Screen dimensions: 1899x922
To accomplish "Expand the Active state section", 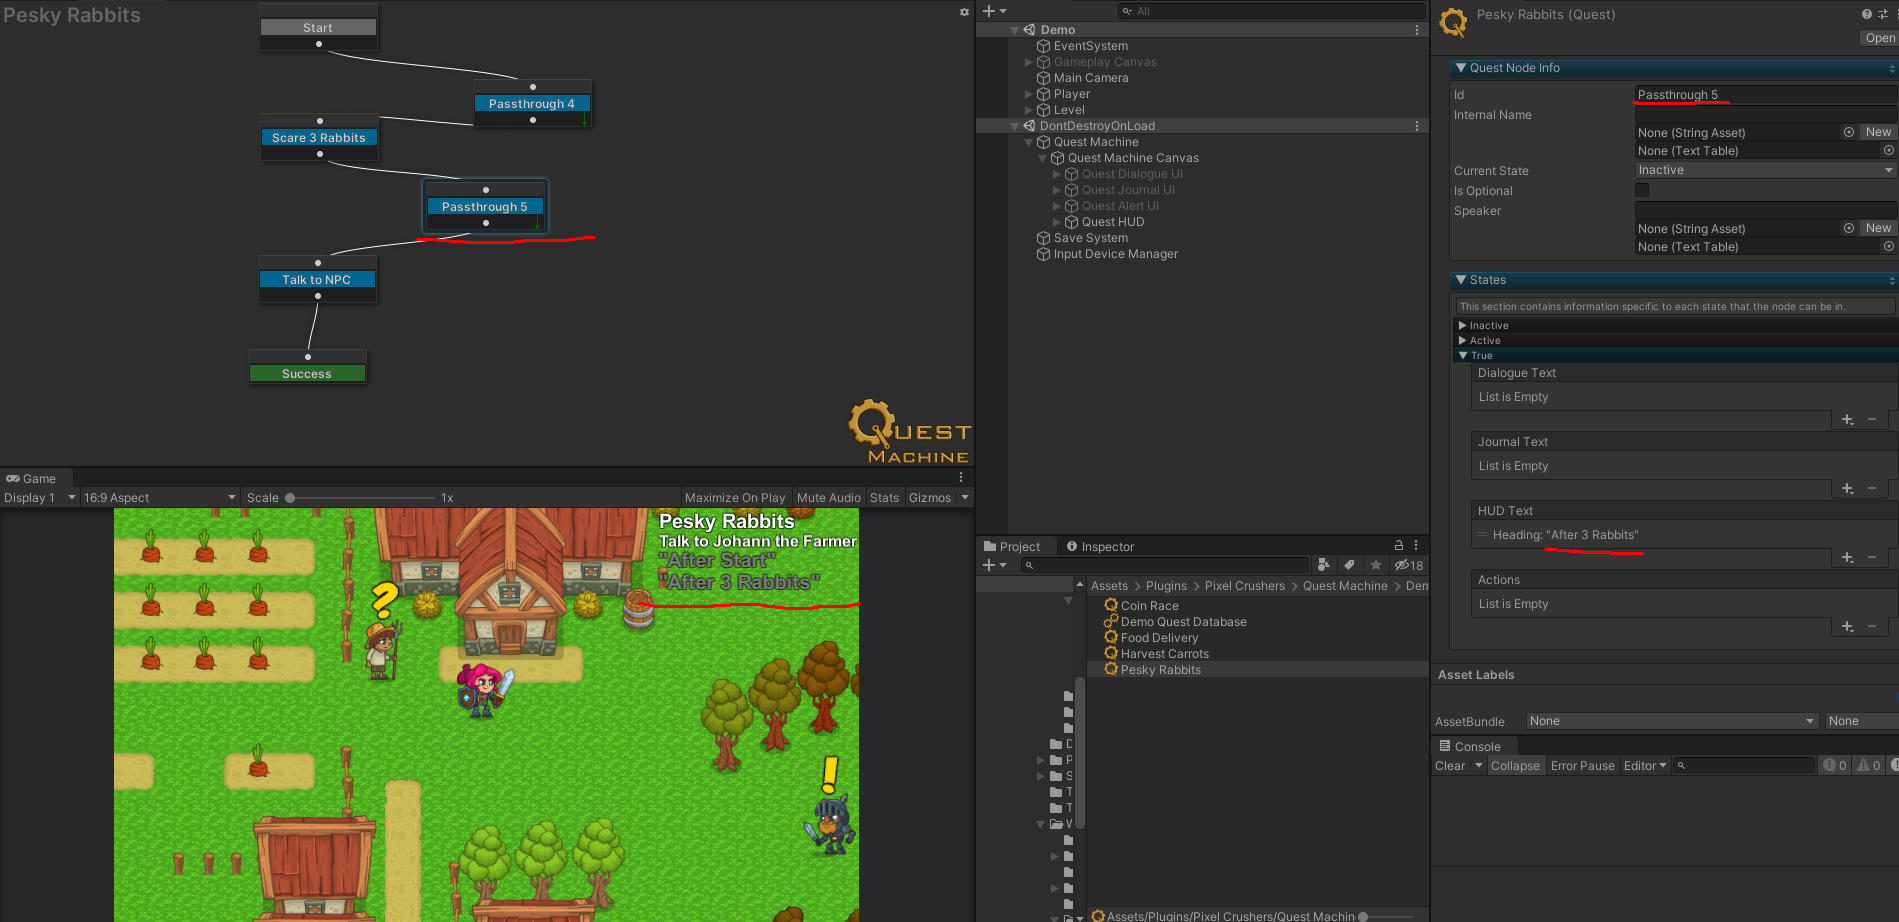I will point(1462,341).
